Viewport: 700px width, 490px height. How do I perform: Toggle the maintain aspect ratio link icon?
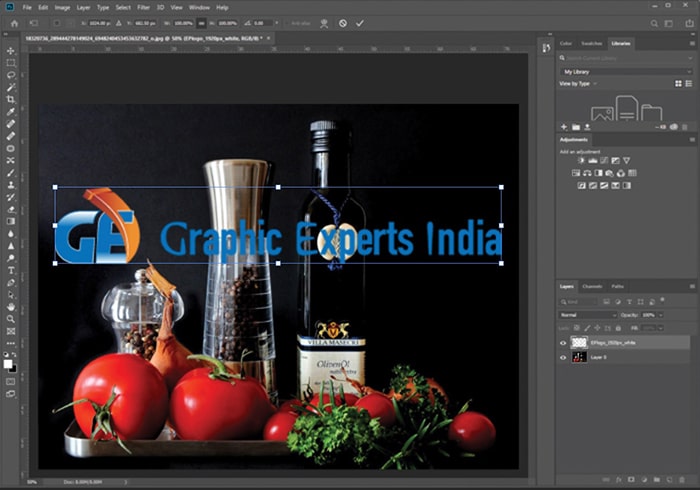(x=201, y=23)
